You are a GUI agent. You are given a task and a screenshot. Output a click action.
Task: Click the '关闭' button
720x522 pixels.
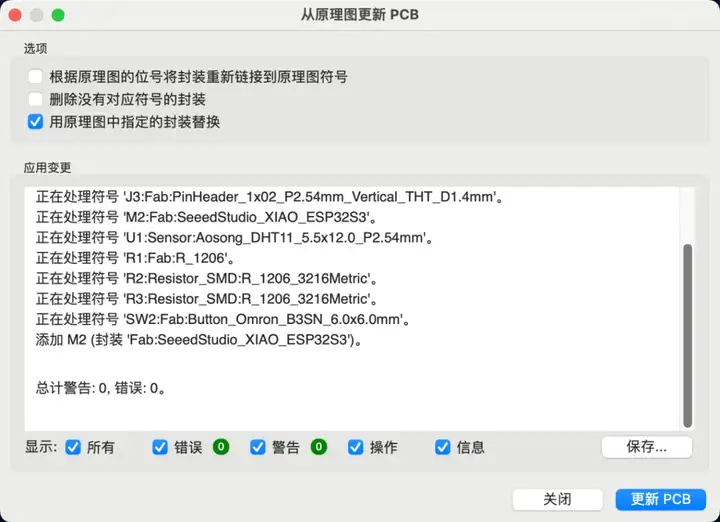click(x=557, y=499)
